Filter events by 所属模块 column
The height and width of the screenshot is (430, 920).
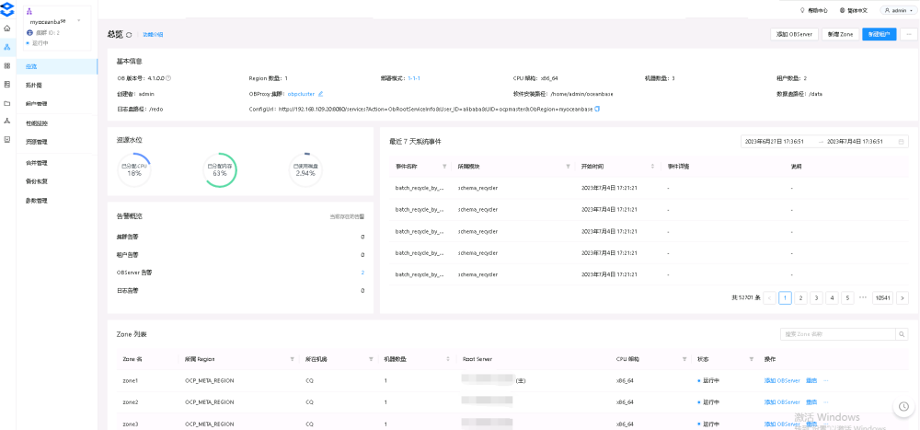(x=568, y=167)
